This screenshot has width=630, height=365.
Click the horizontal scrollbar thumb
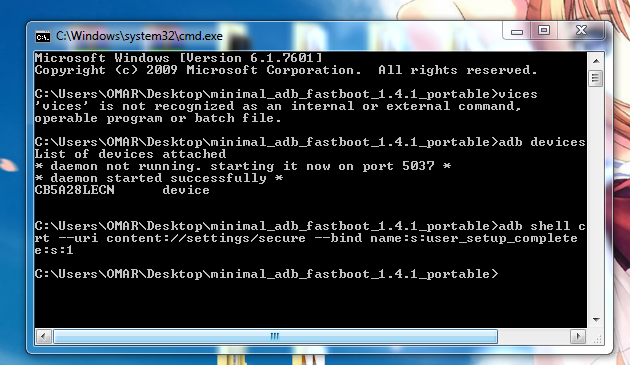click(x=275, y=336)
